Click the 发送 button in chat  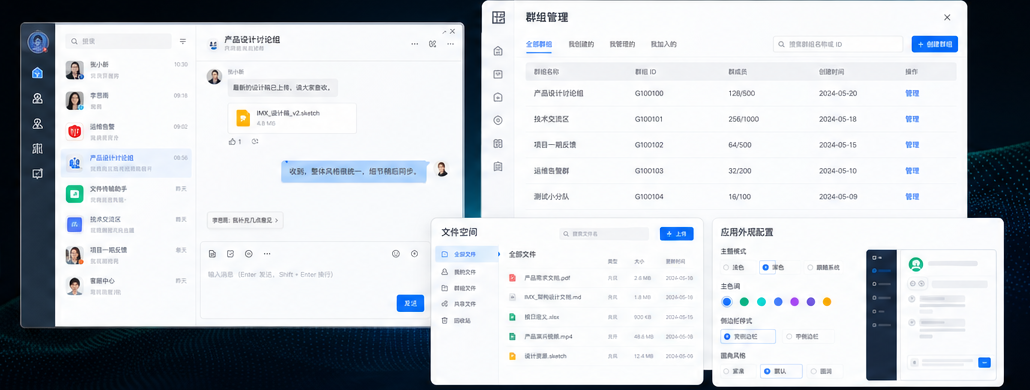(410, 303)
